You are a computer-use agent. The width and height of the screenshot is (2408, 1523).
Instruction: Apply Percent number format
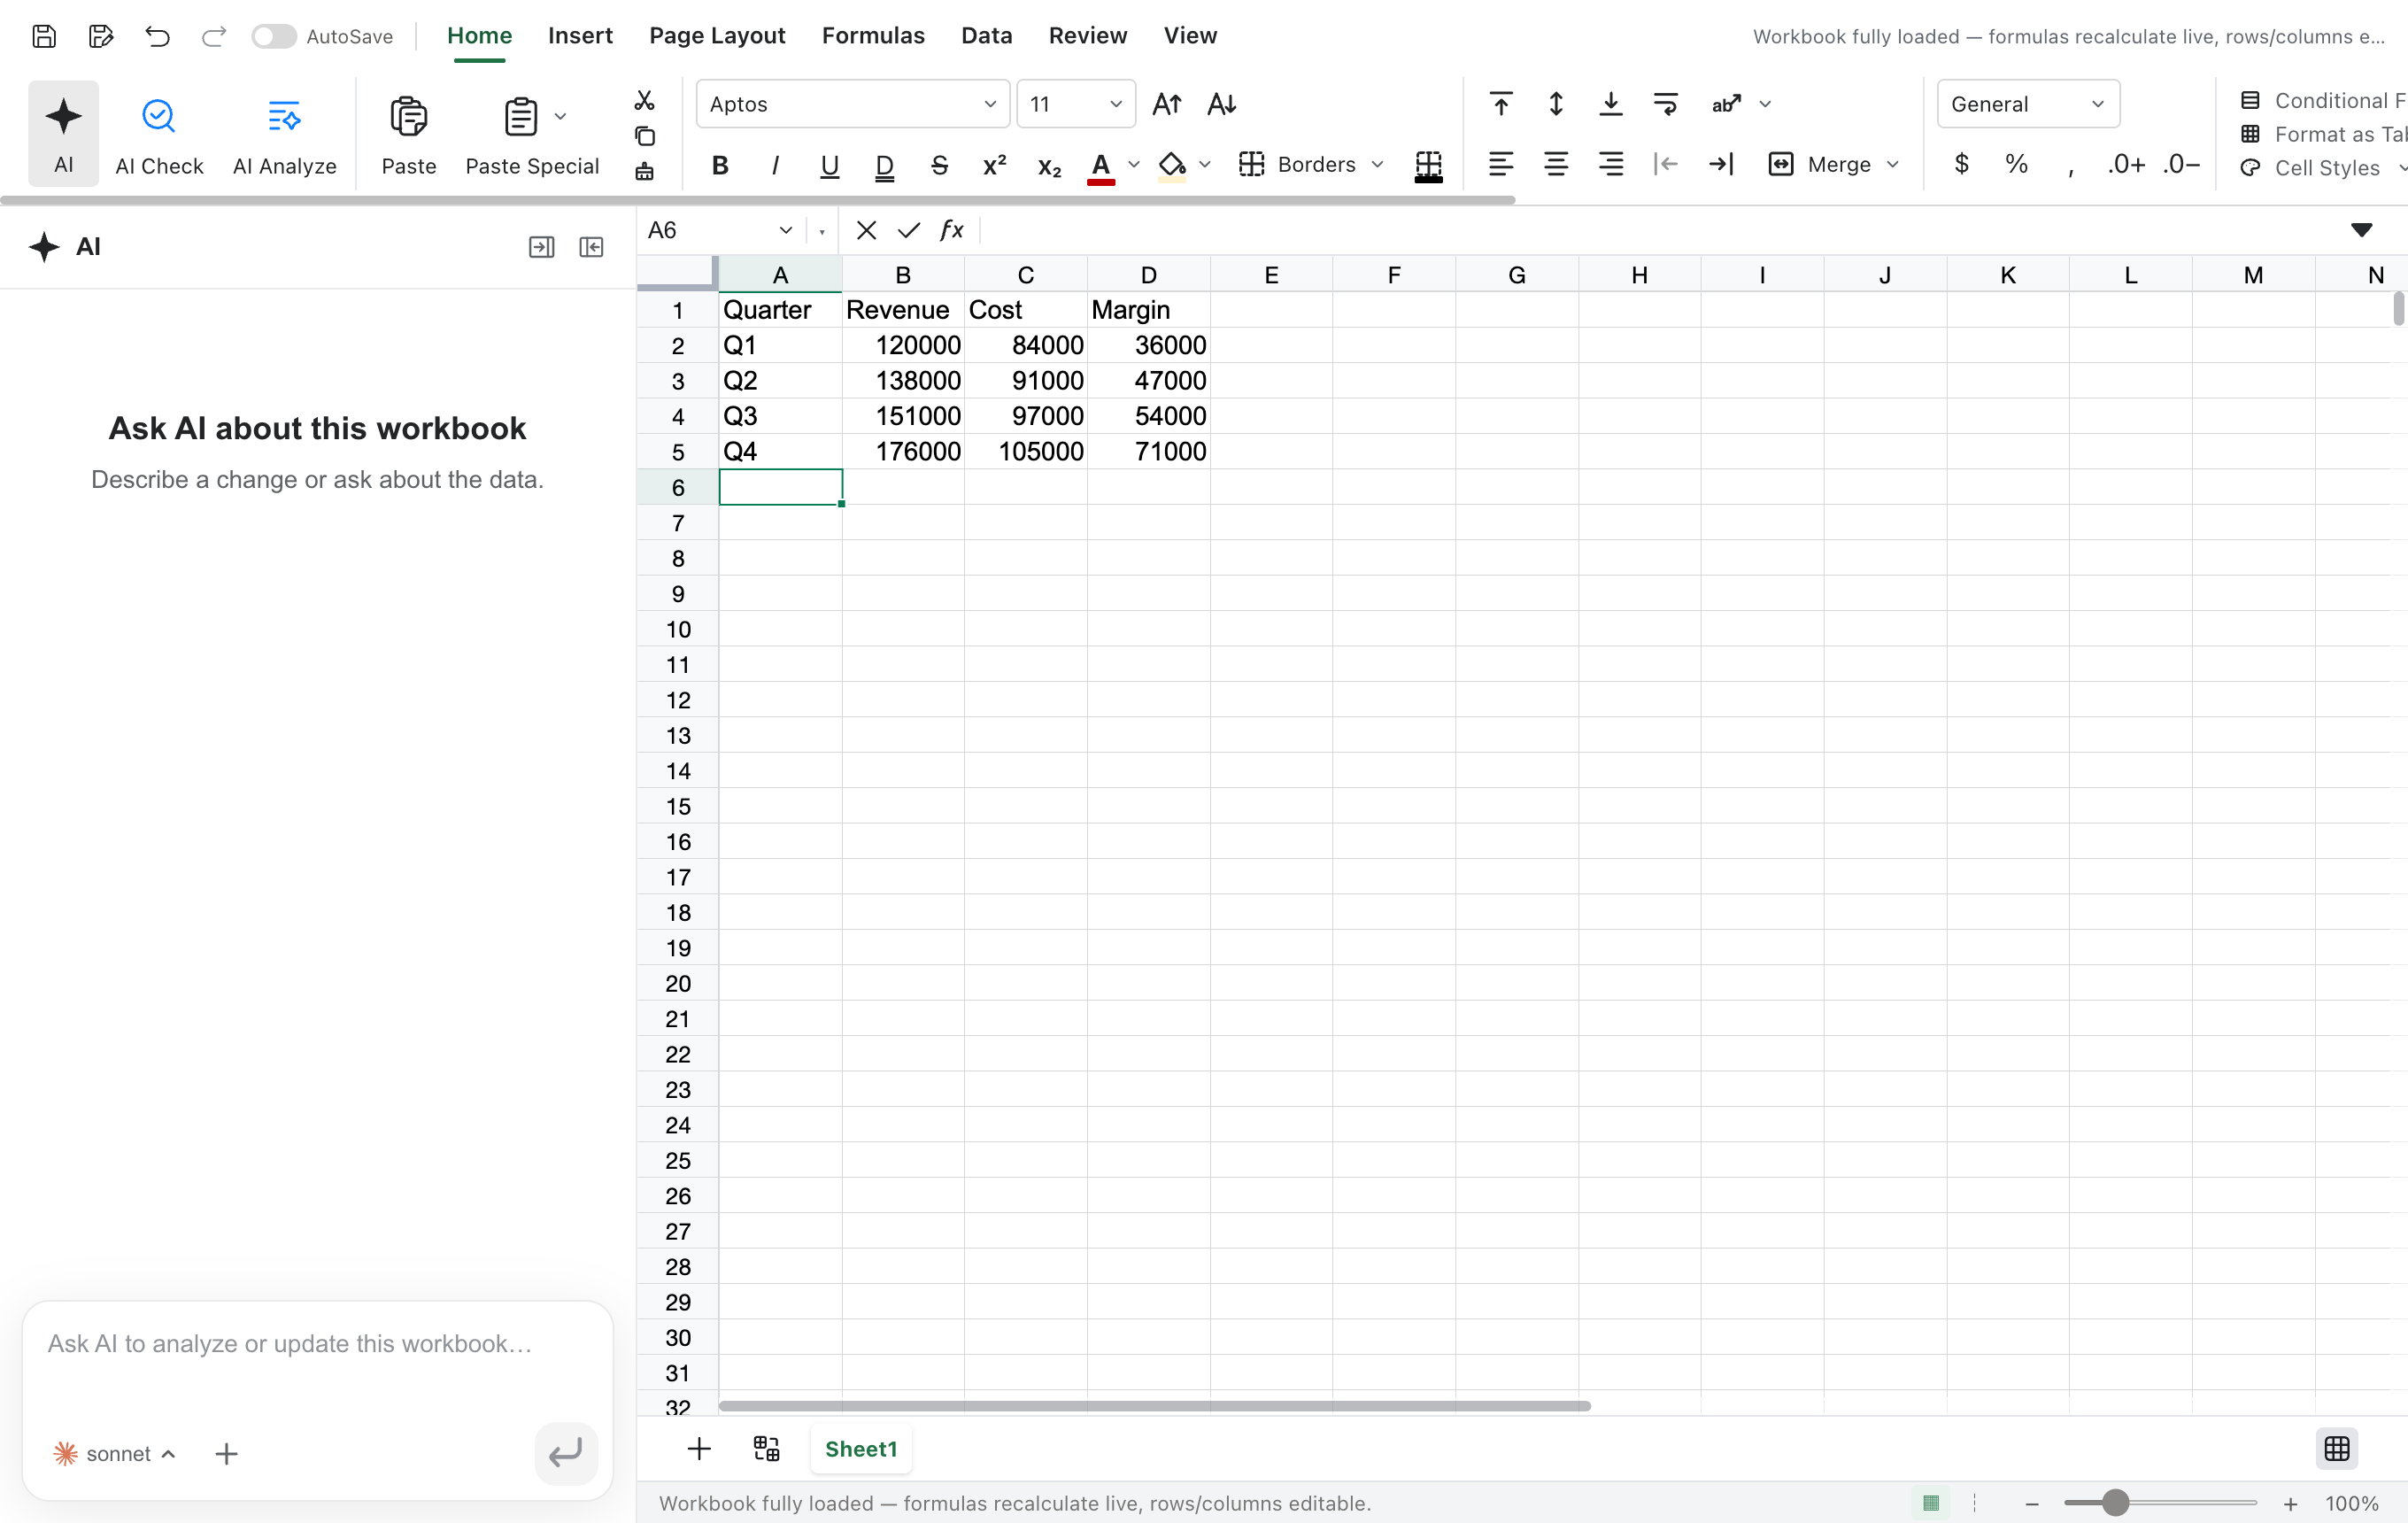tap(2017, 164)
